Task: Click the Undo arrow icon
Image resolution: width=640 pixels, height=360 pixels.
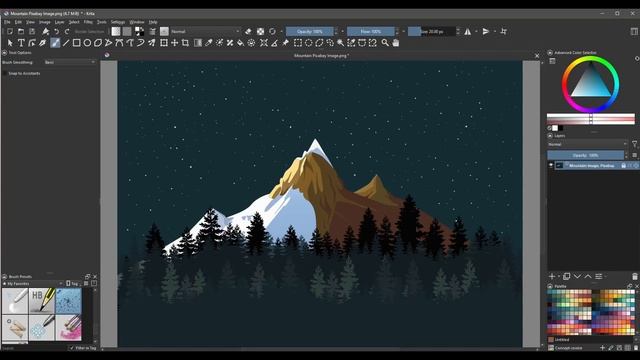Action: pos(57,31)
